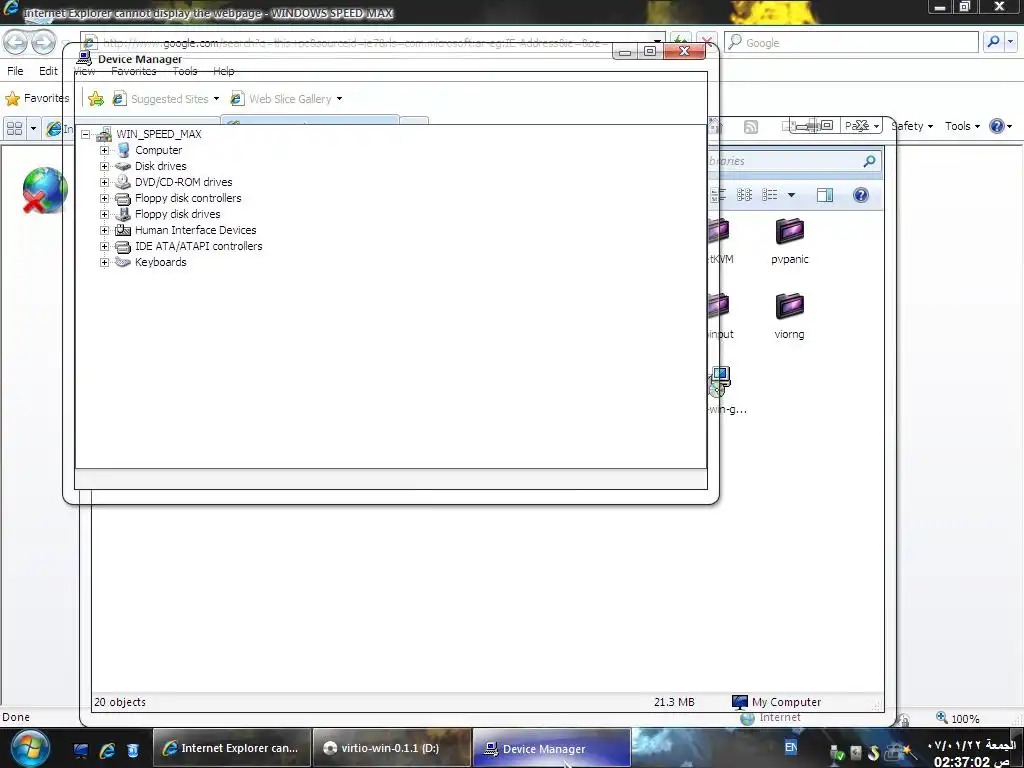Click Show Desktop quick launch icon
The height and width of the screenshot is (768, 1024).
(x=80, y=750)
